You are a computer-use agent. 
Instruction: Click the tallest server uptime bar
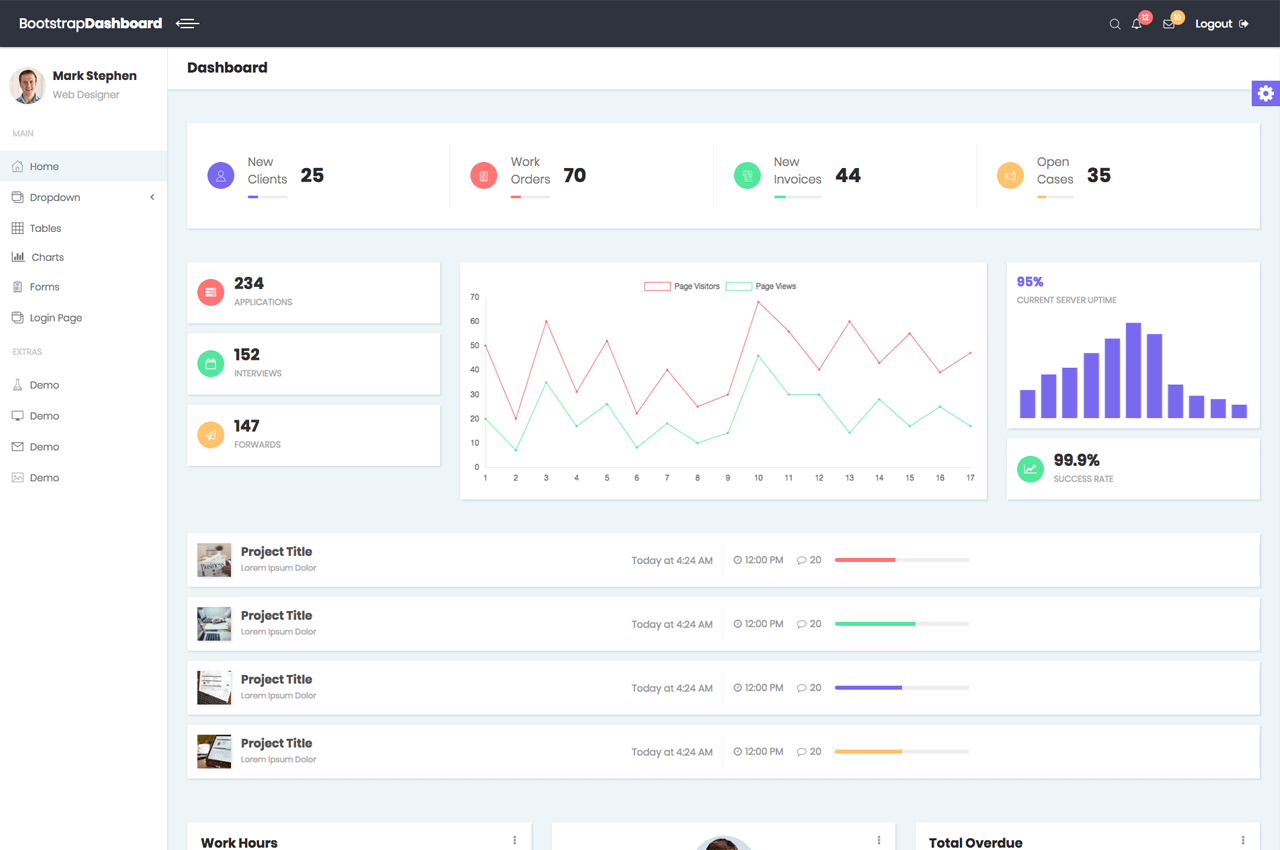click(x=1133, y=370)
